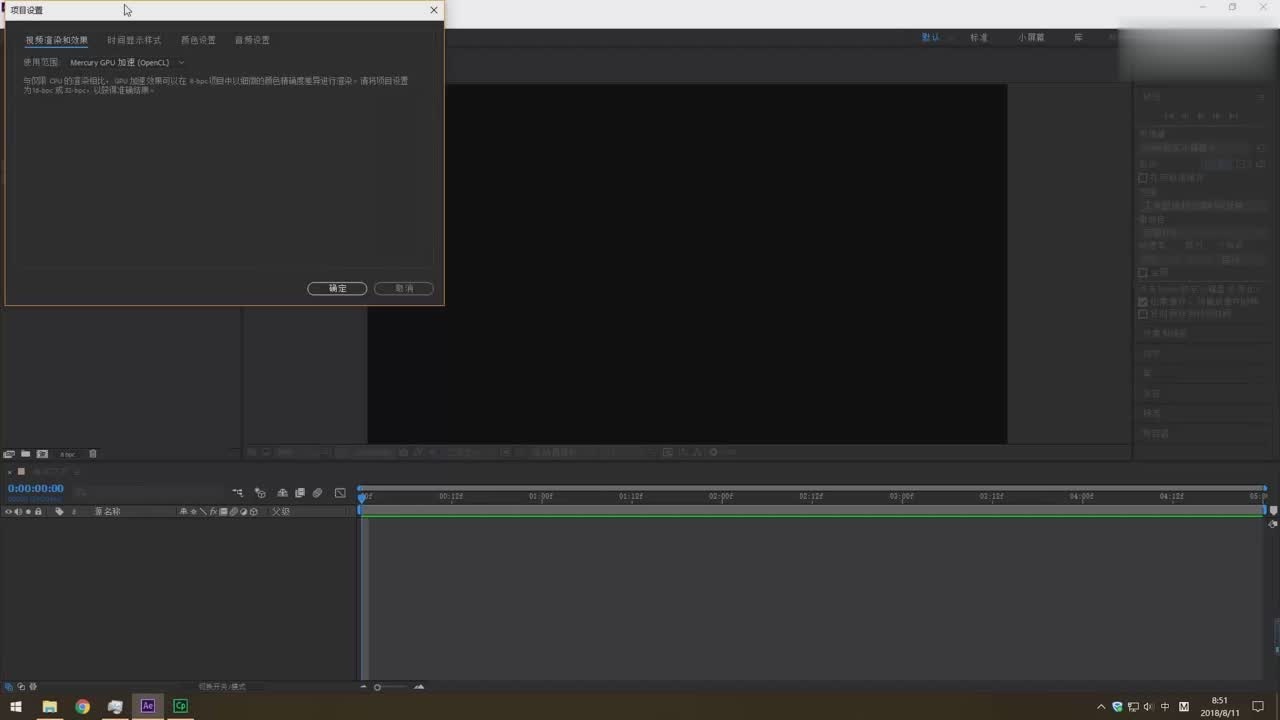This screenshot has width=1280, height=720.
Task: Select the 视频渲染和效果 tab
Action: point(56,40)
